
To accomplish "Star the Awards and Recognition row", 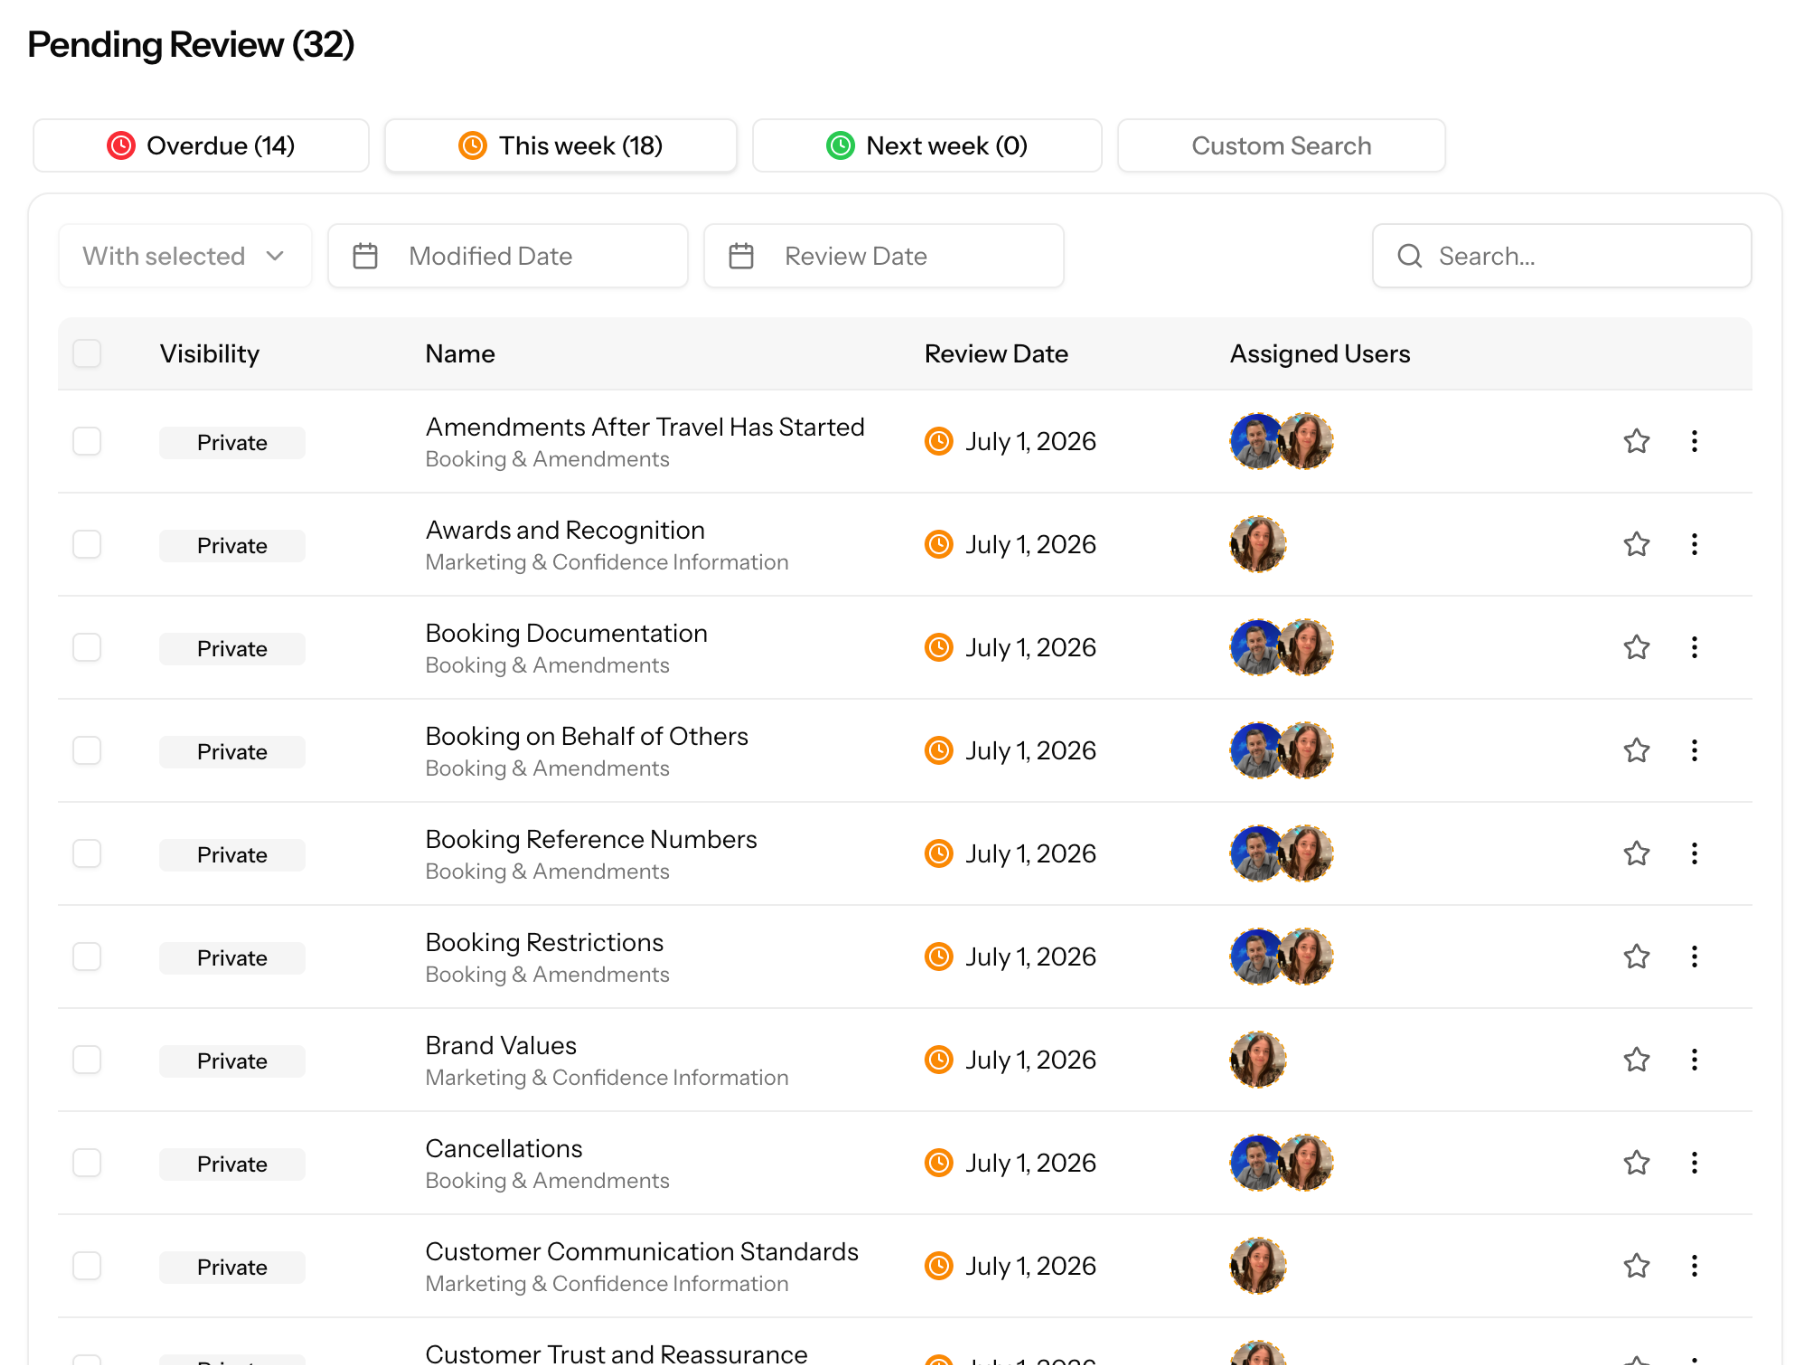I will (1636, 544).
